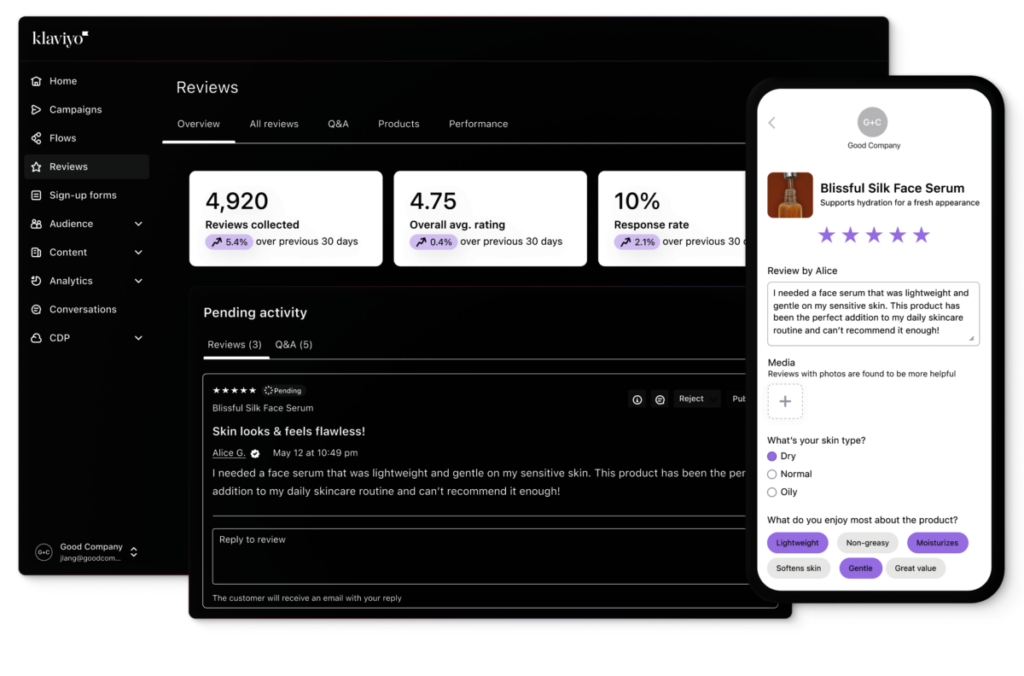Image resolution: width=1024 pixels, height=676 pixels.
Task: Open Alice G.'s reviewer profile link
Action: click(228, 453)
